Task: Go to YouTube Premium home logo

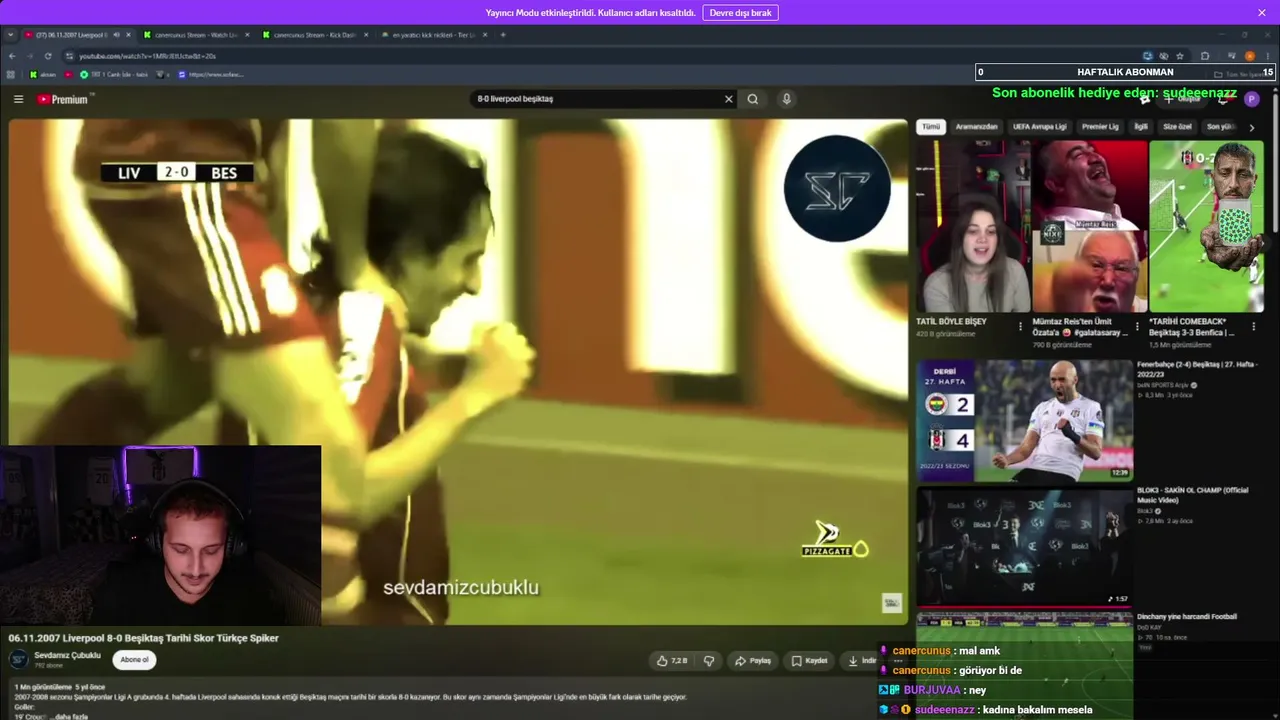Action: point(64,99)
